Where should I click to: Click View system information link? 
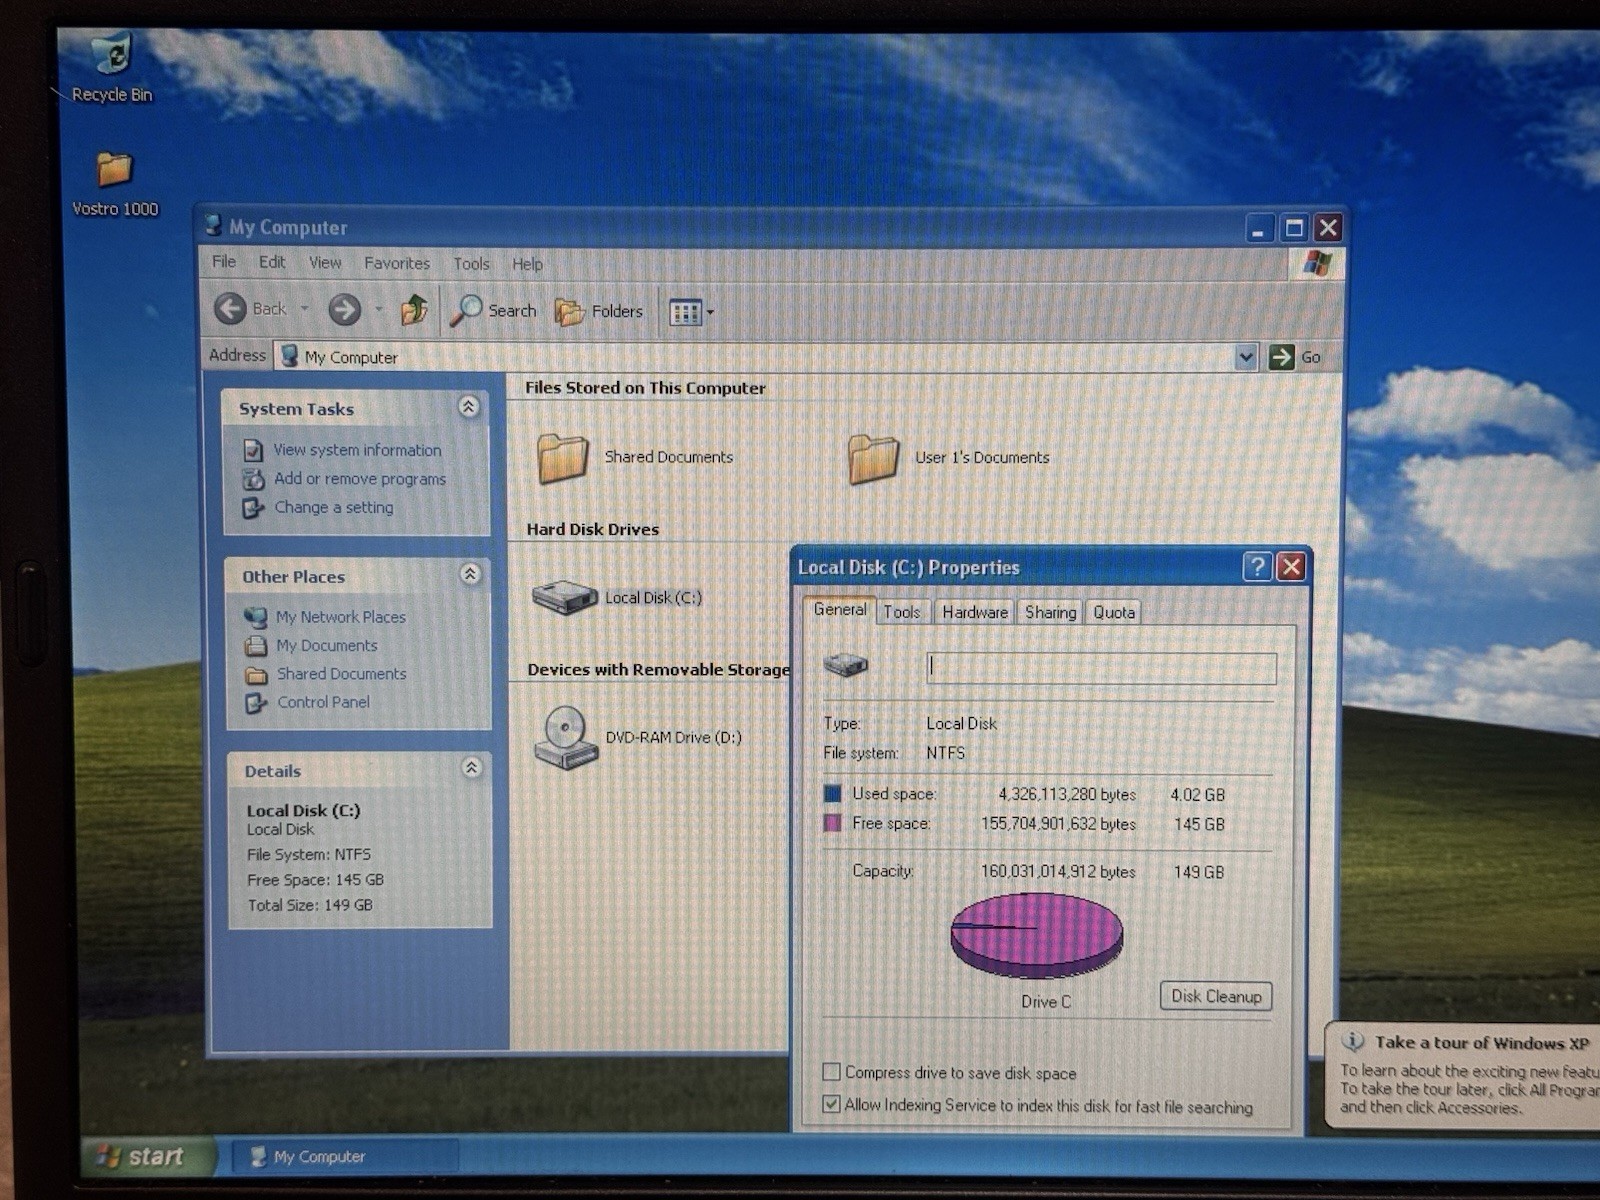point(357,450)
